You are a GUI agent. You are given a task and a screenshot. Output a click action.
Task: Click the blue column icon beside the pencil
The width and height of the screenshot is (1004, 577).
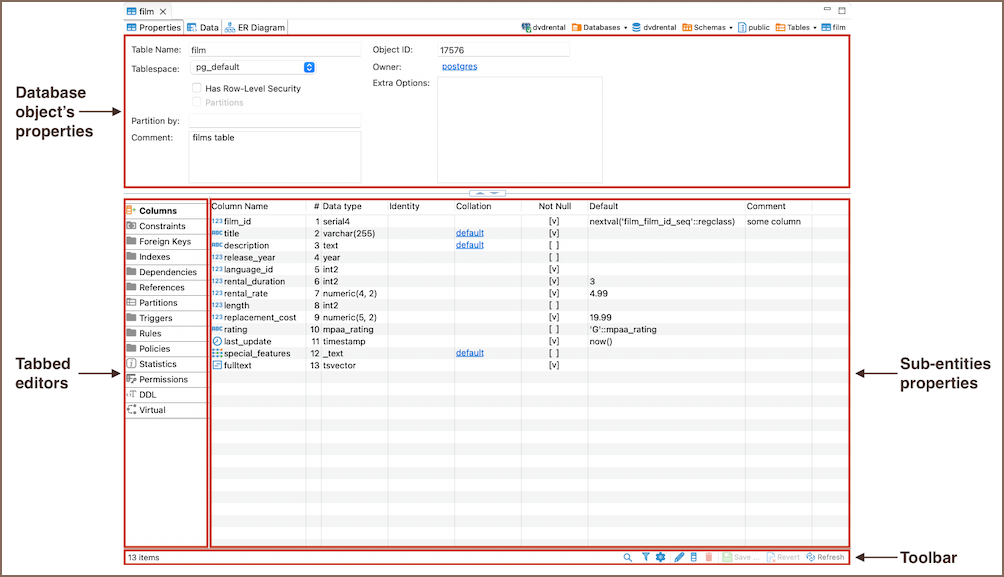[x=694, y=557]
